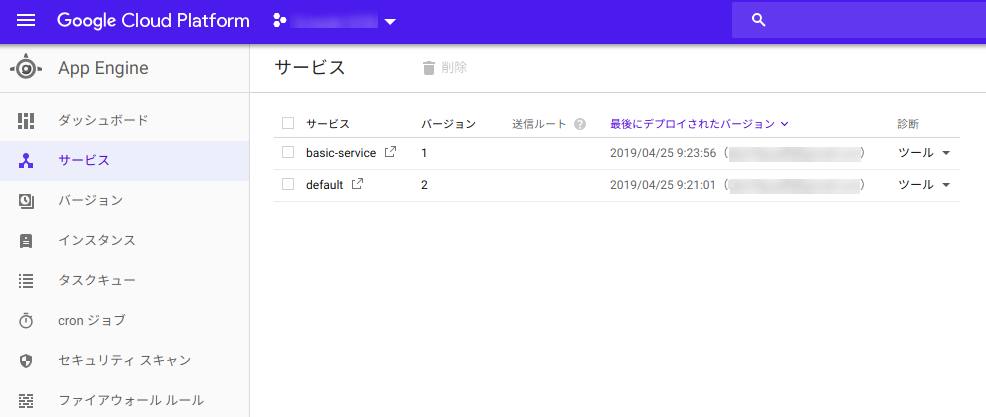Open the hamburger navigation menu

pos(26,21)
